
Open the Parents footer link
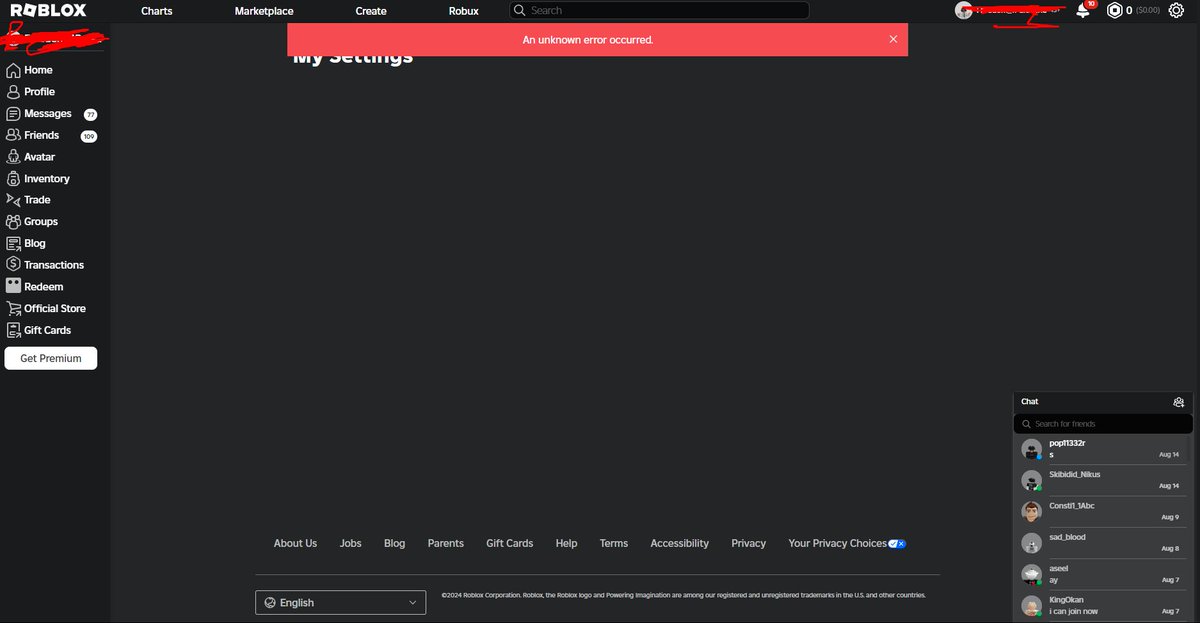(446, 543)
